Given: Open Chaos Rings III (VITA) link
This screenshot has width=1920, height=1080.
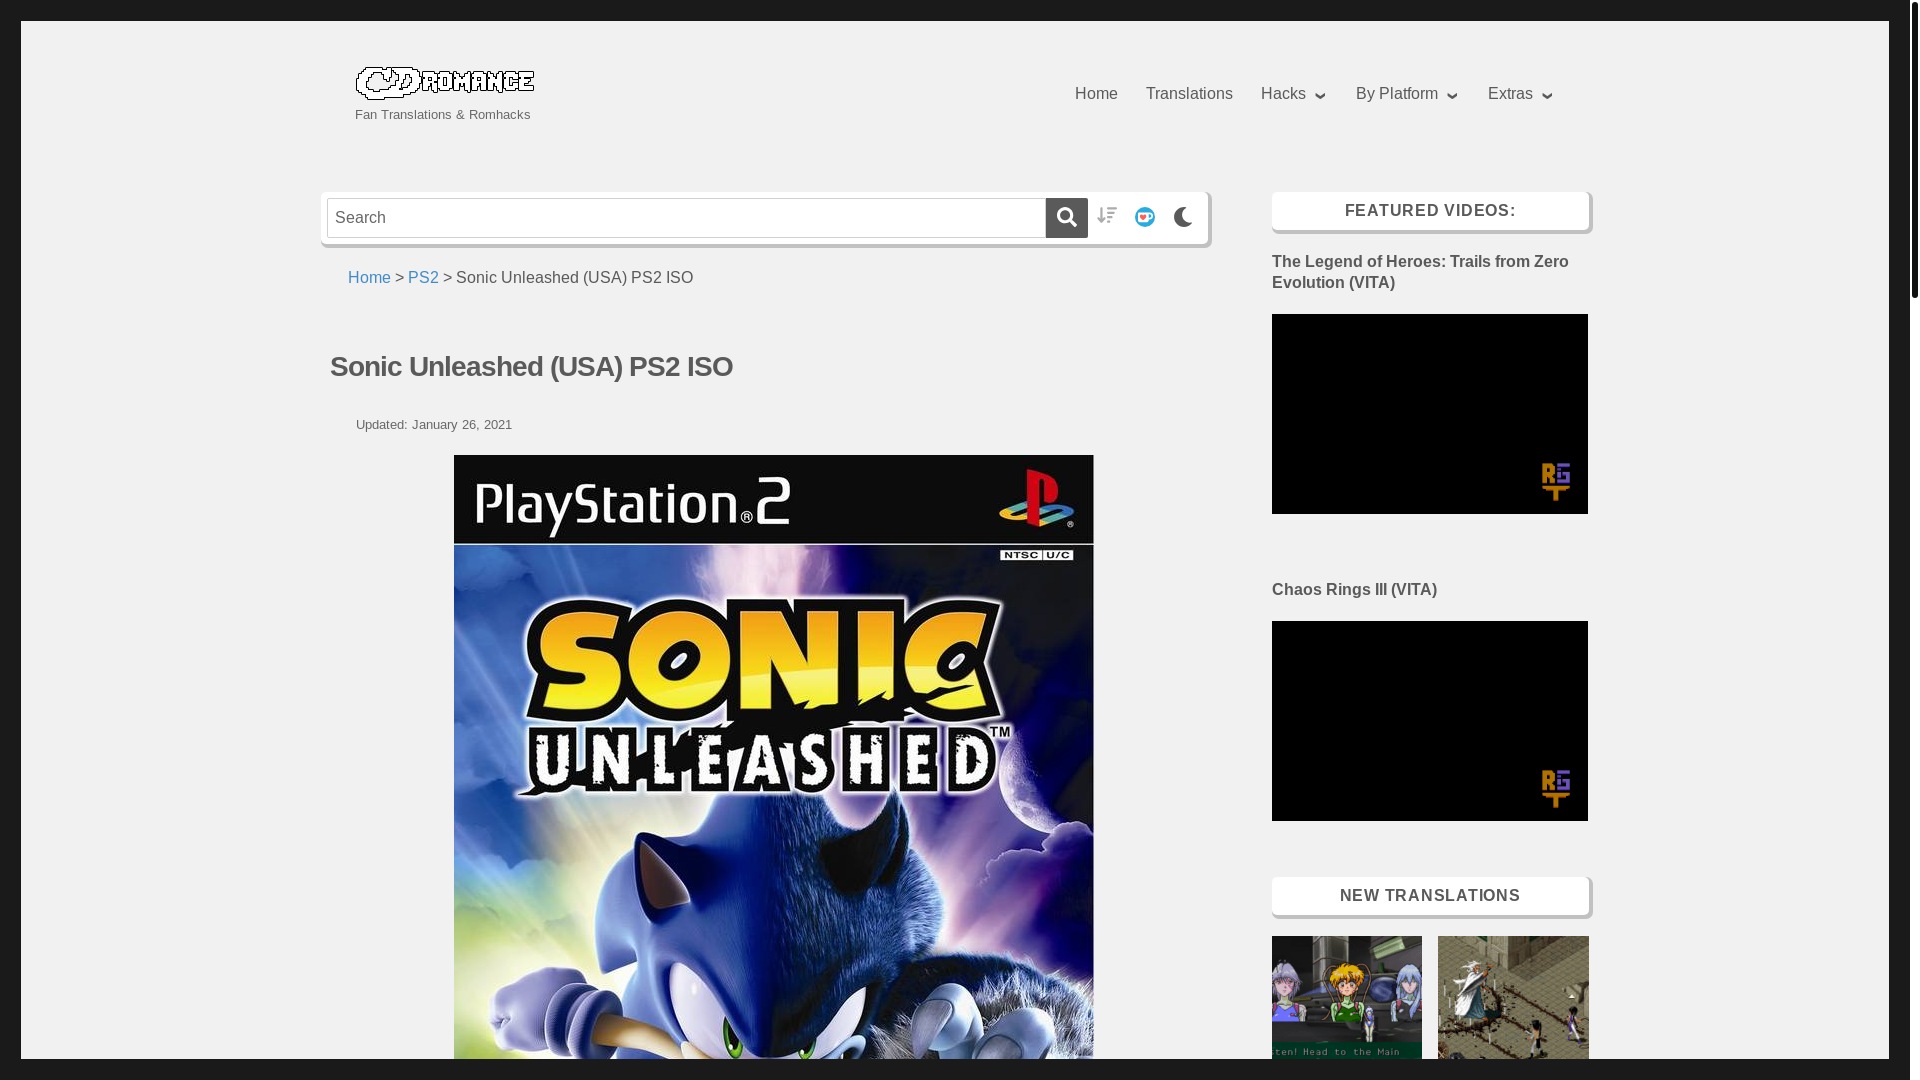Looking at the screenshot, I should (x=1354, y=590).
